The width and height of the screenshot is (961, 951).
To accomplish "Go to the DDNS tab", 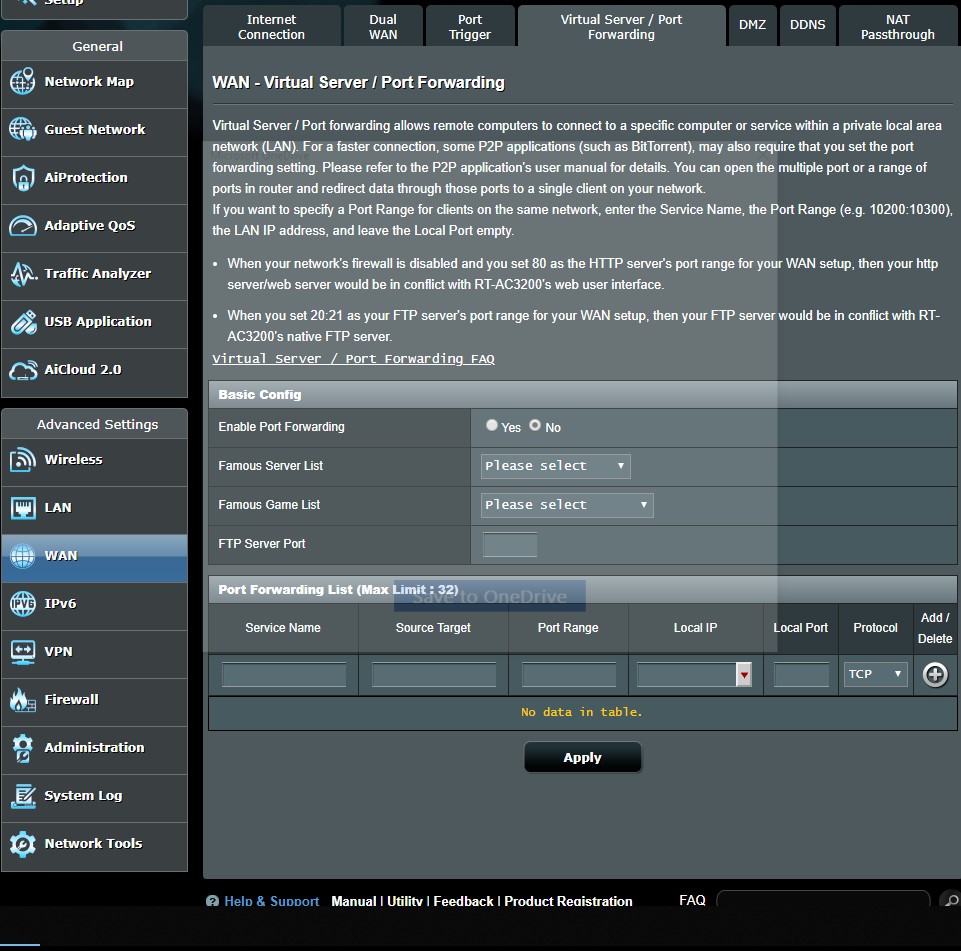I will 807,25.
